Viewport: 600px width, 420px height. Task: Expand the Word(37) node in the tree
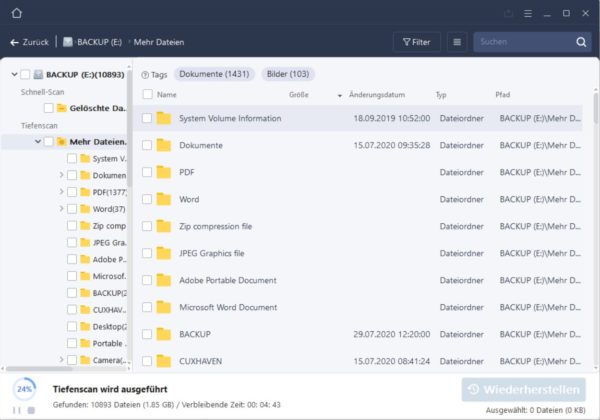(x=61, y=208)
